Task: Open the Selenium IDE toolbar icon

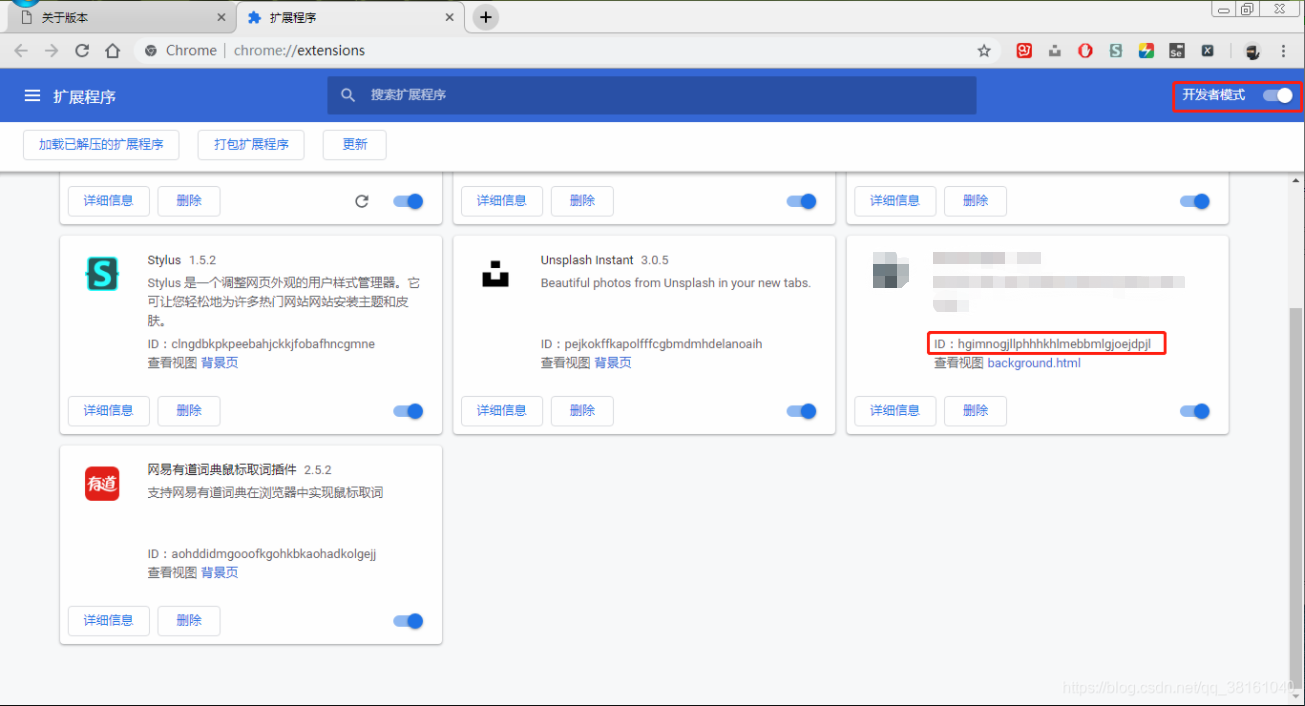Action: pyautogui.click(x=1176, y=50)
